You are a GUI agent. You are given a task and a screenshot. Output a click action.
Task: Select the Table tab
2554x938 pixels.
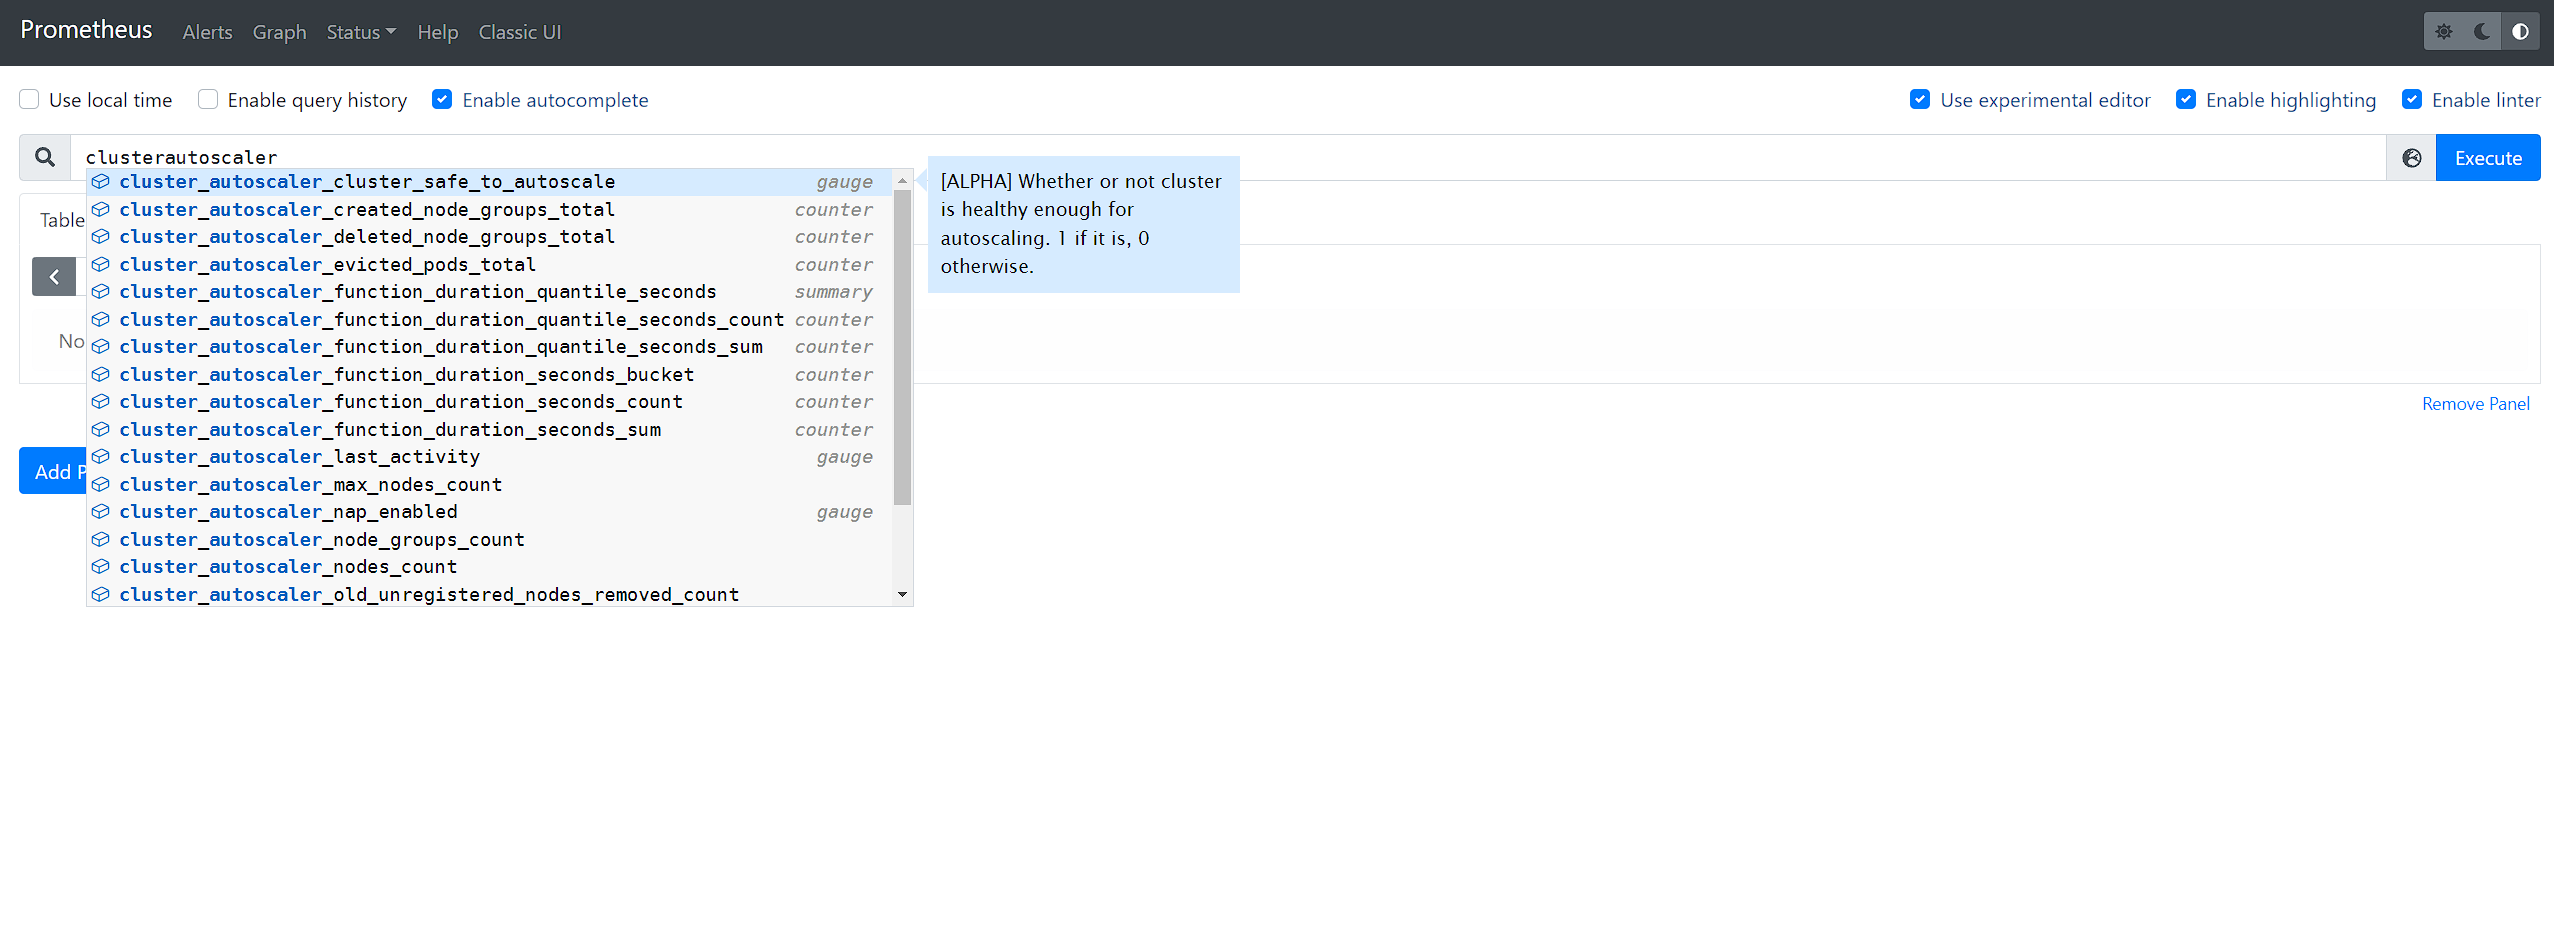(62, 220)
